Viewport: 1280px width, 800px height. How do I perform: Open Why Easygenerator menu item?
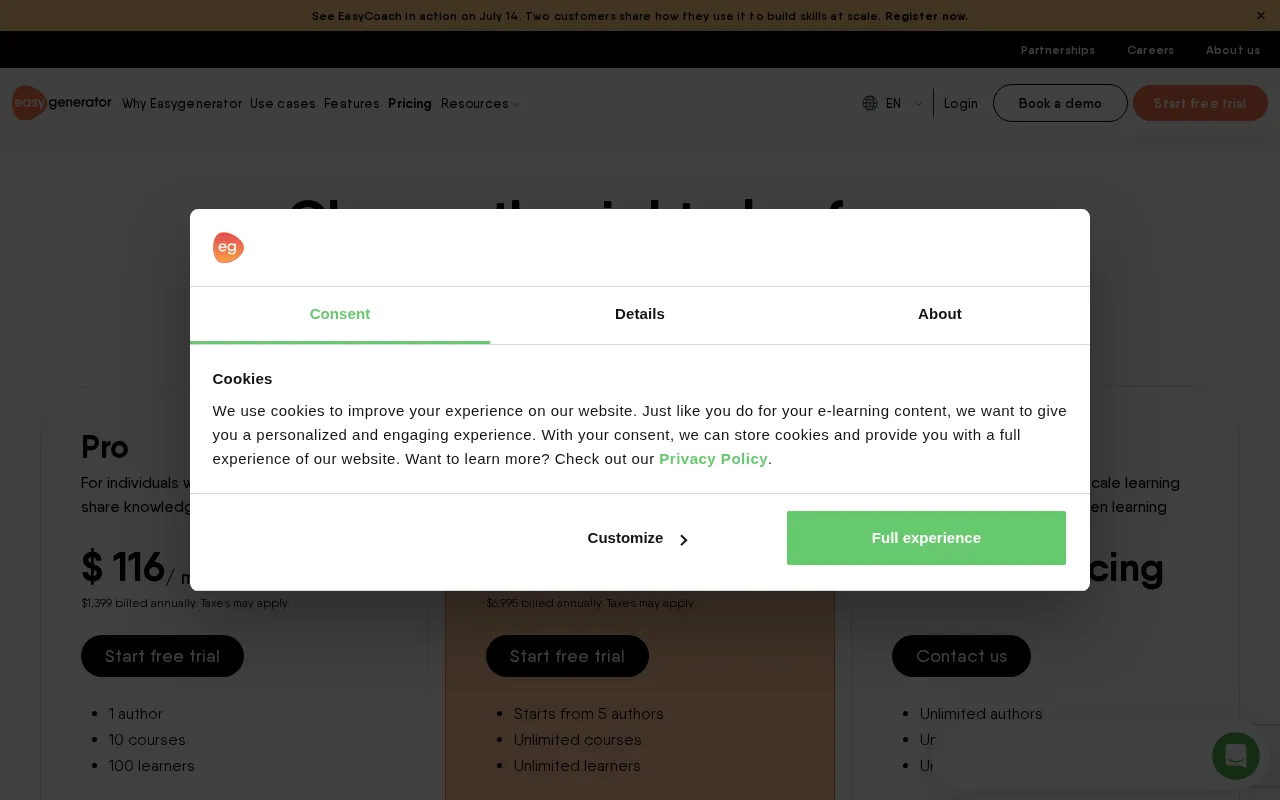(x=182, y=104)
